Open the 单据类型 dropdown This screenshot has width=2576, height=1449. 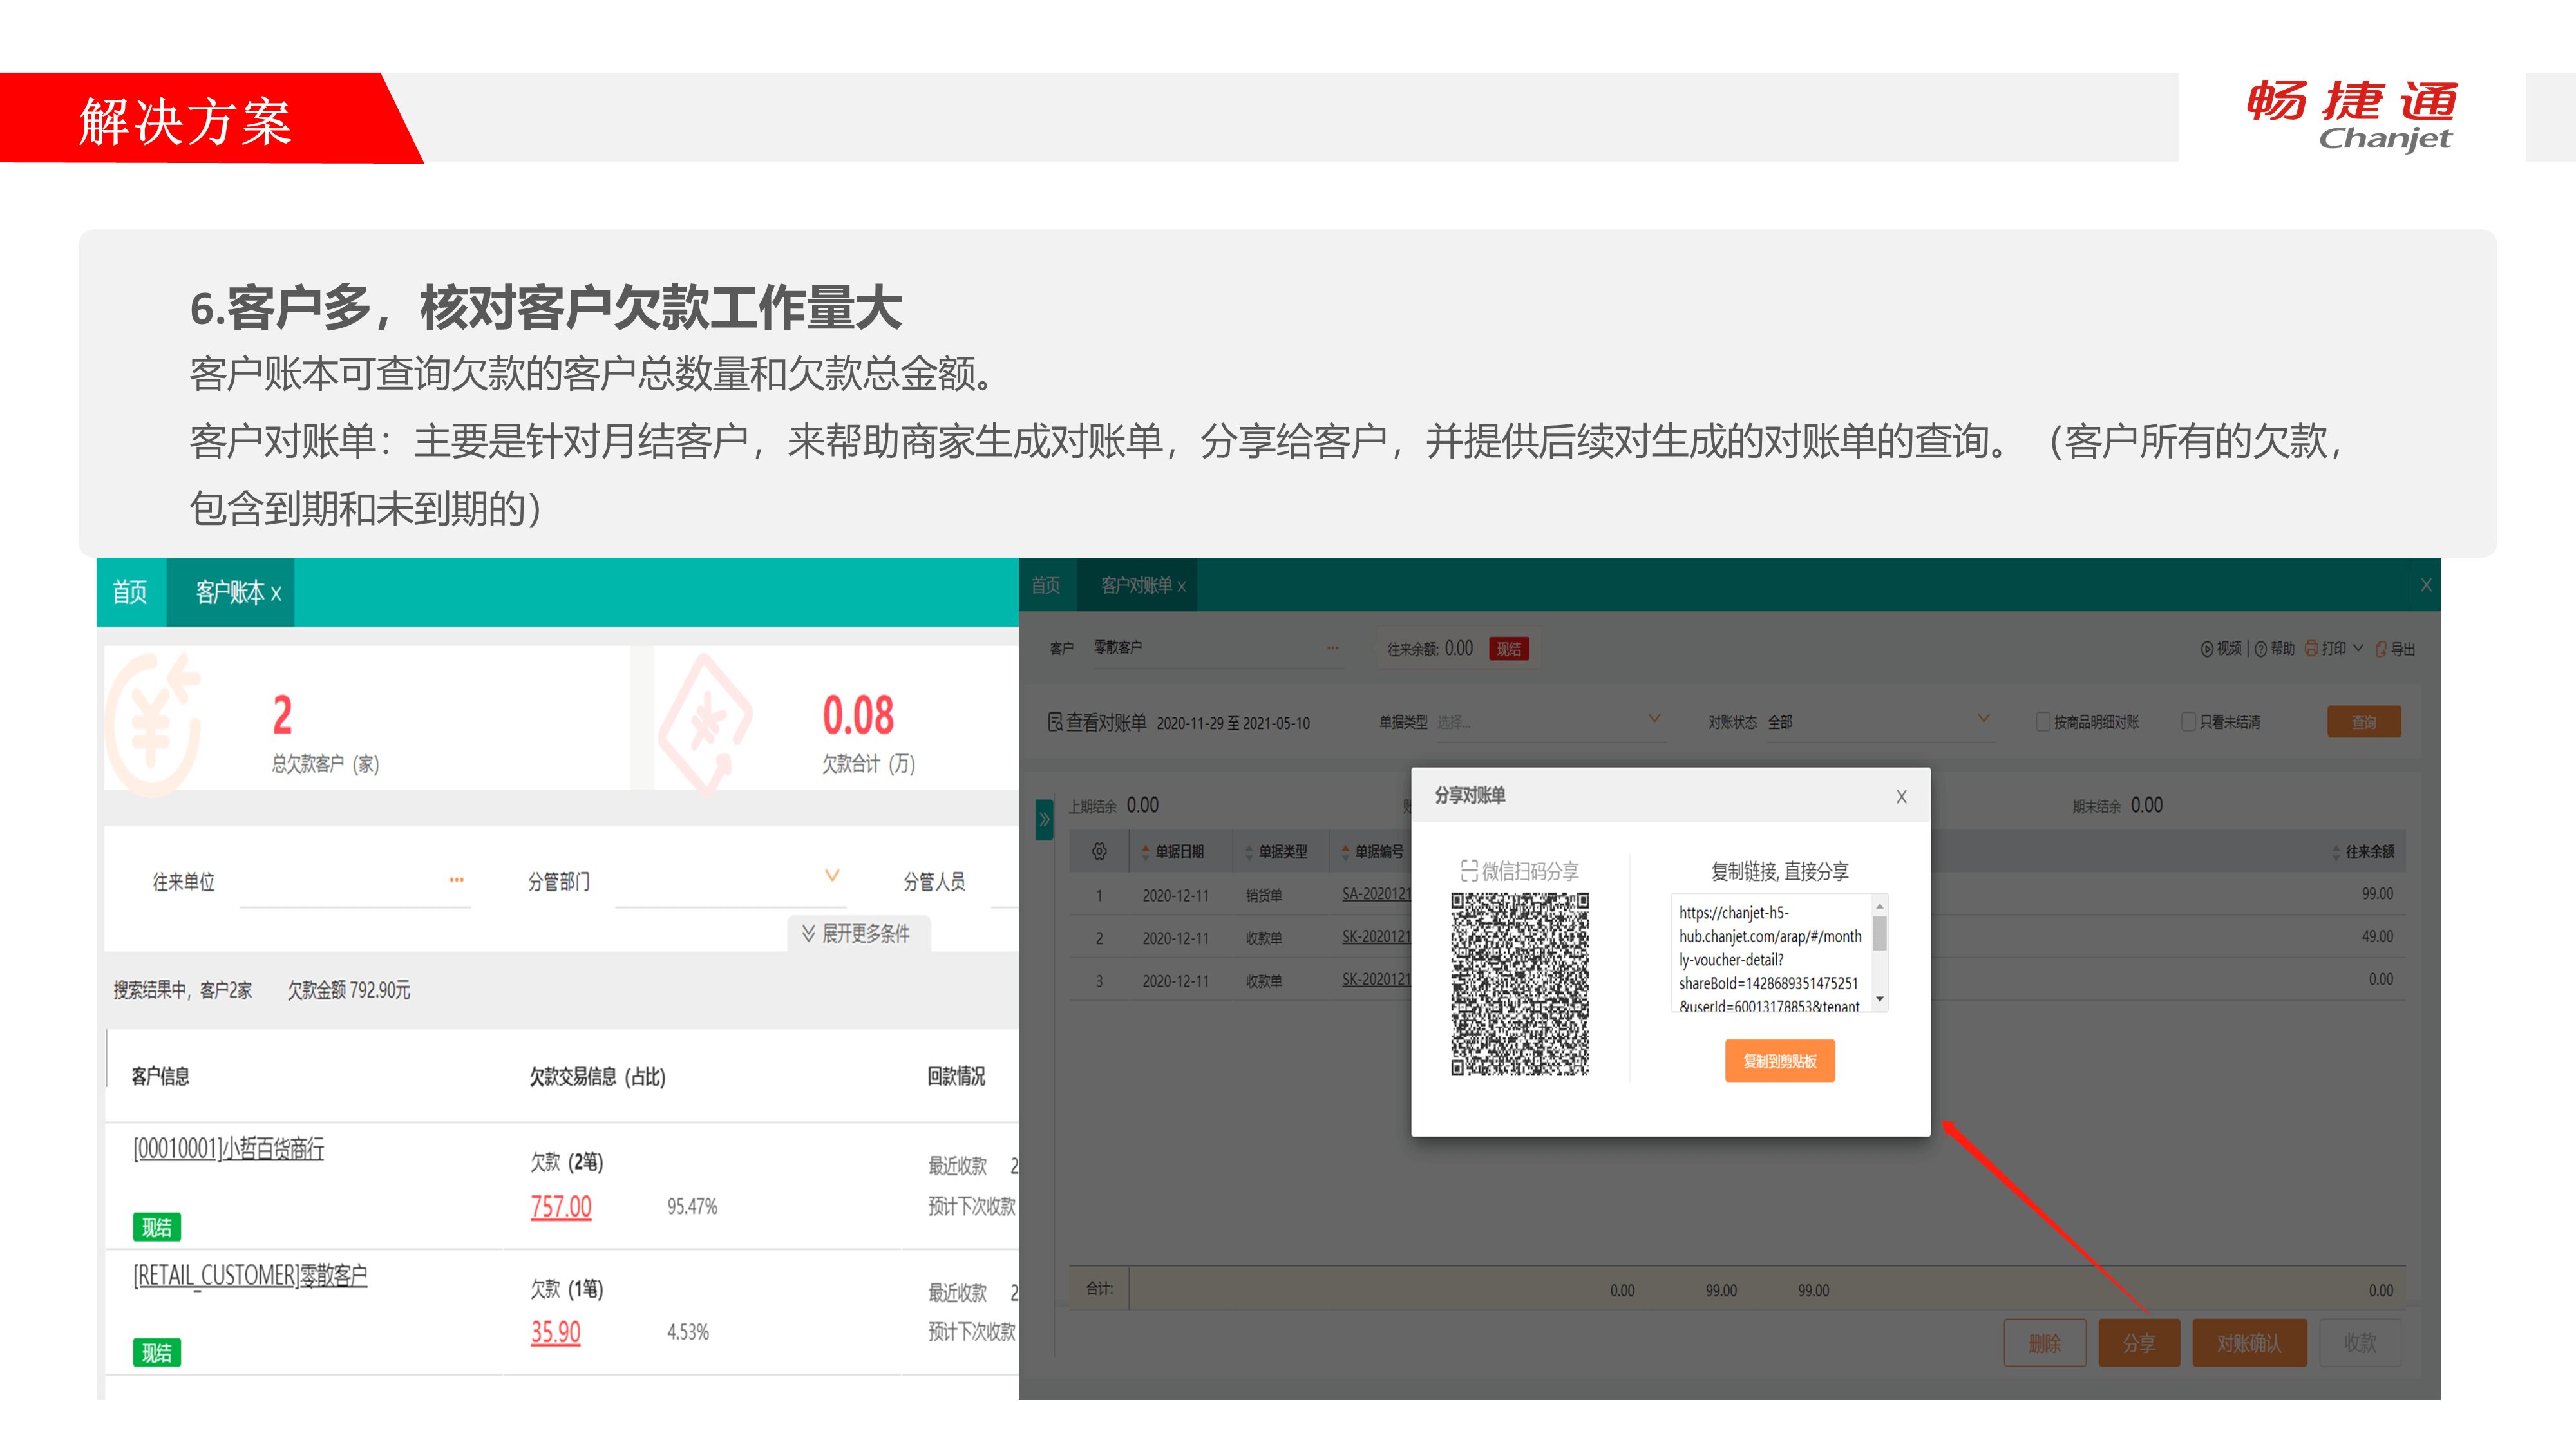[x=1654, y=719]
